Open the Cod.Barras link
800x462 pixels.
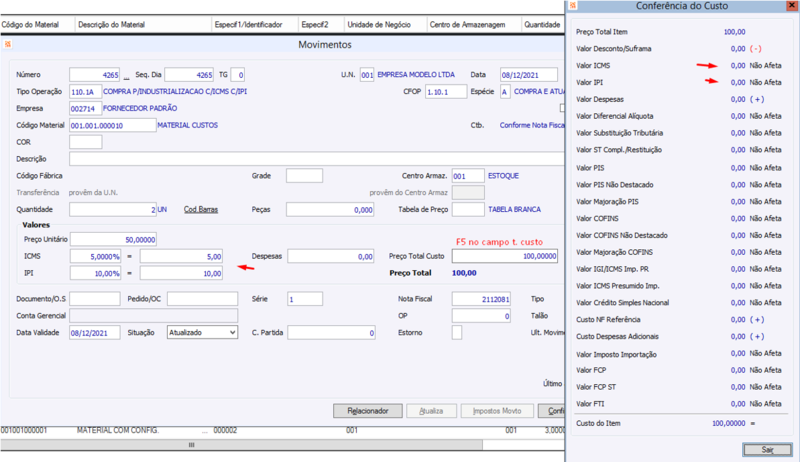coord(201,209)
